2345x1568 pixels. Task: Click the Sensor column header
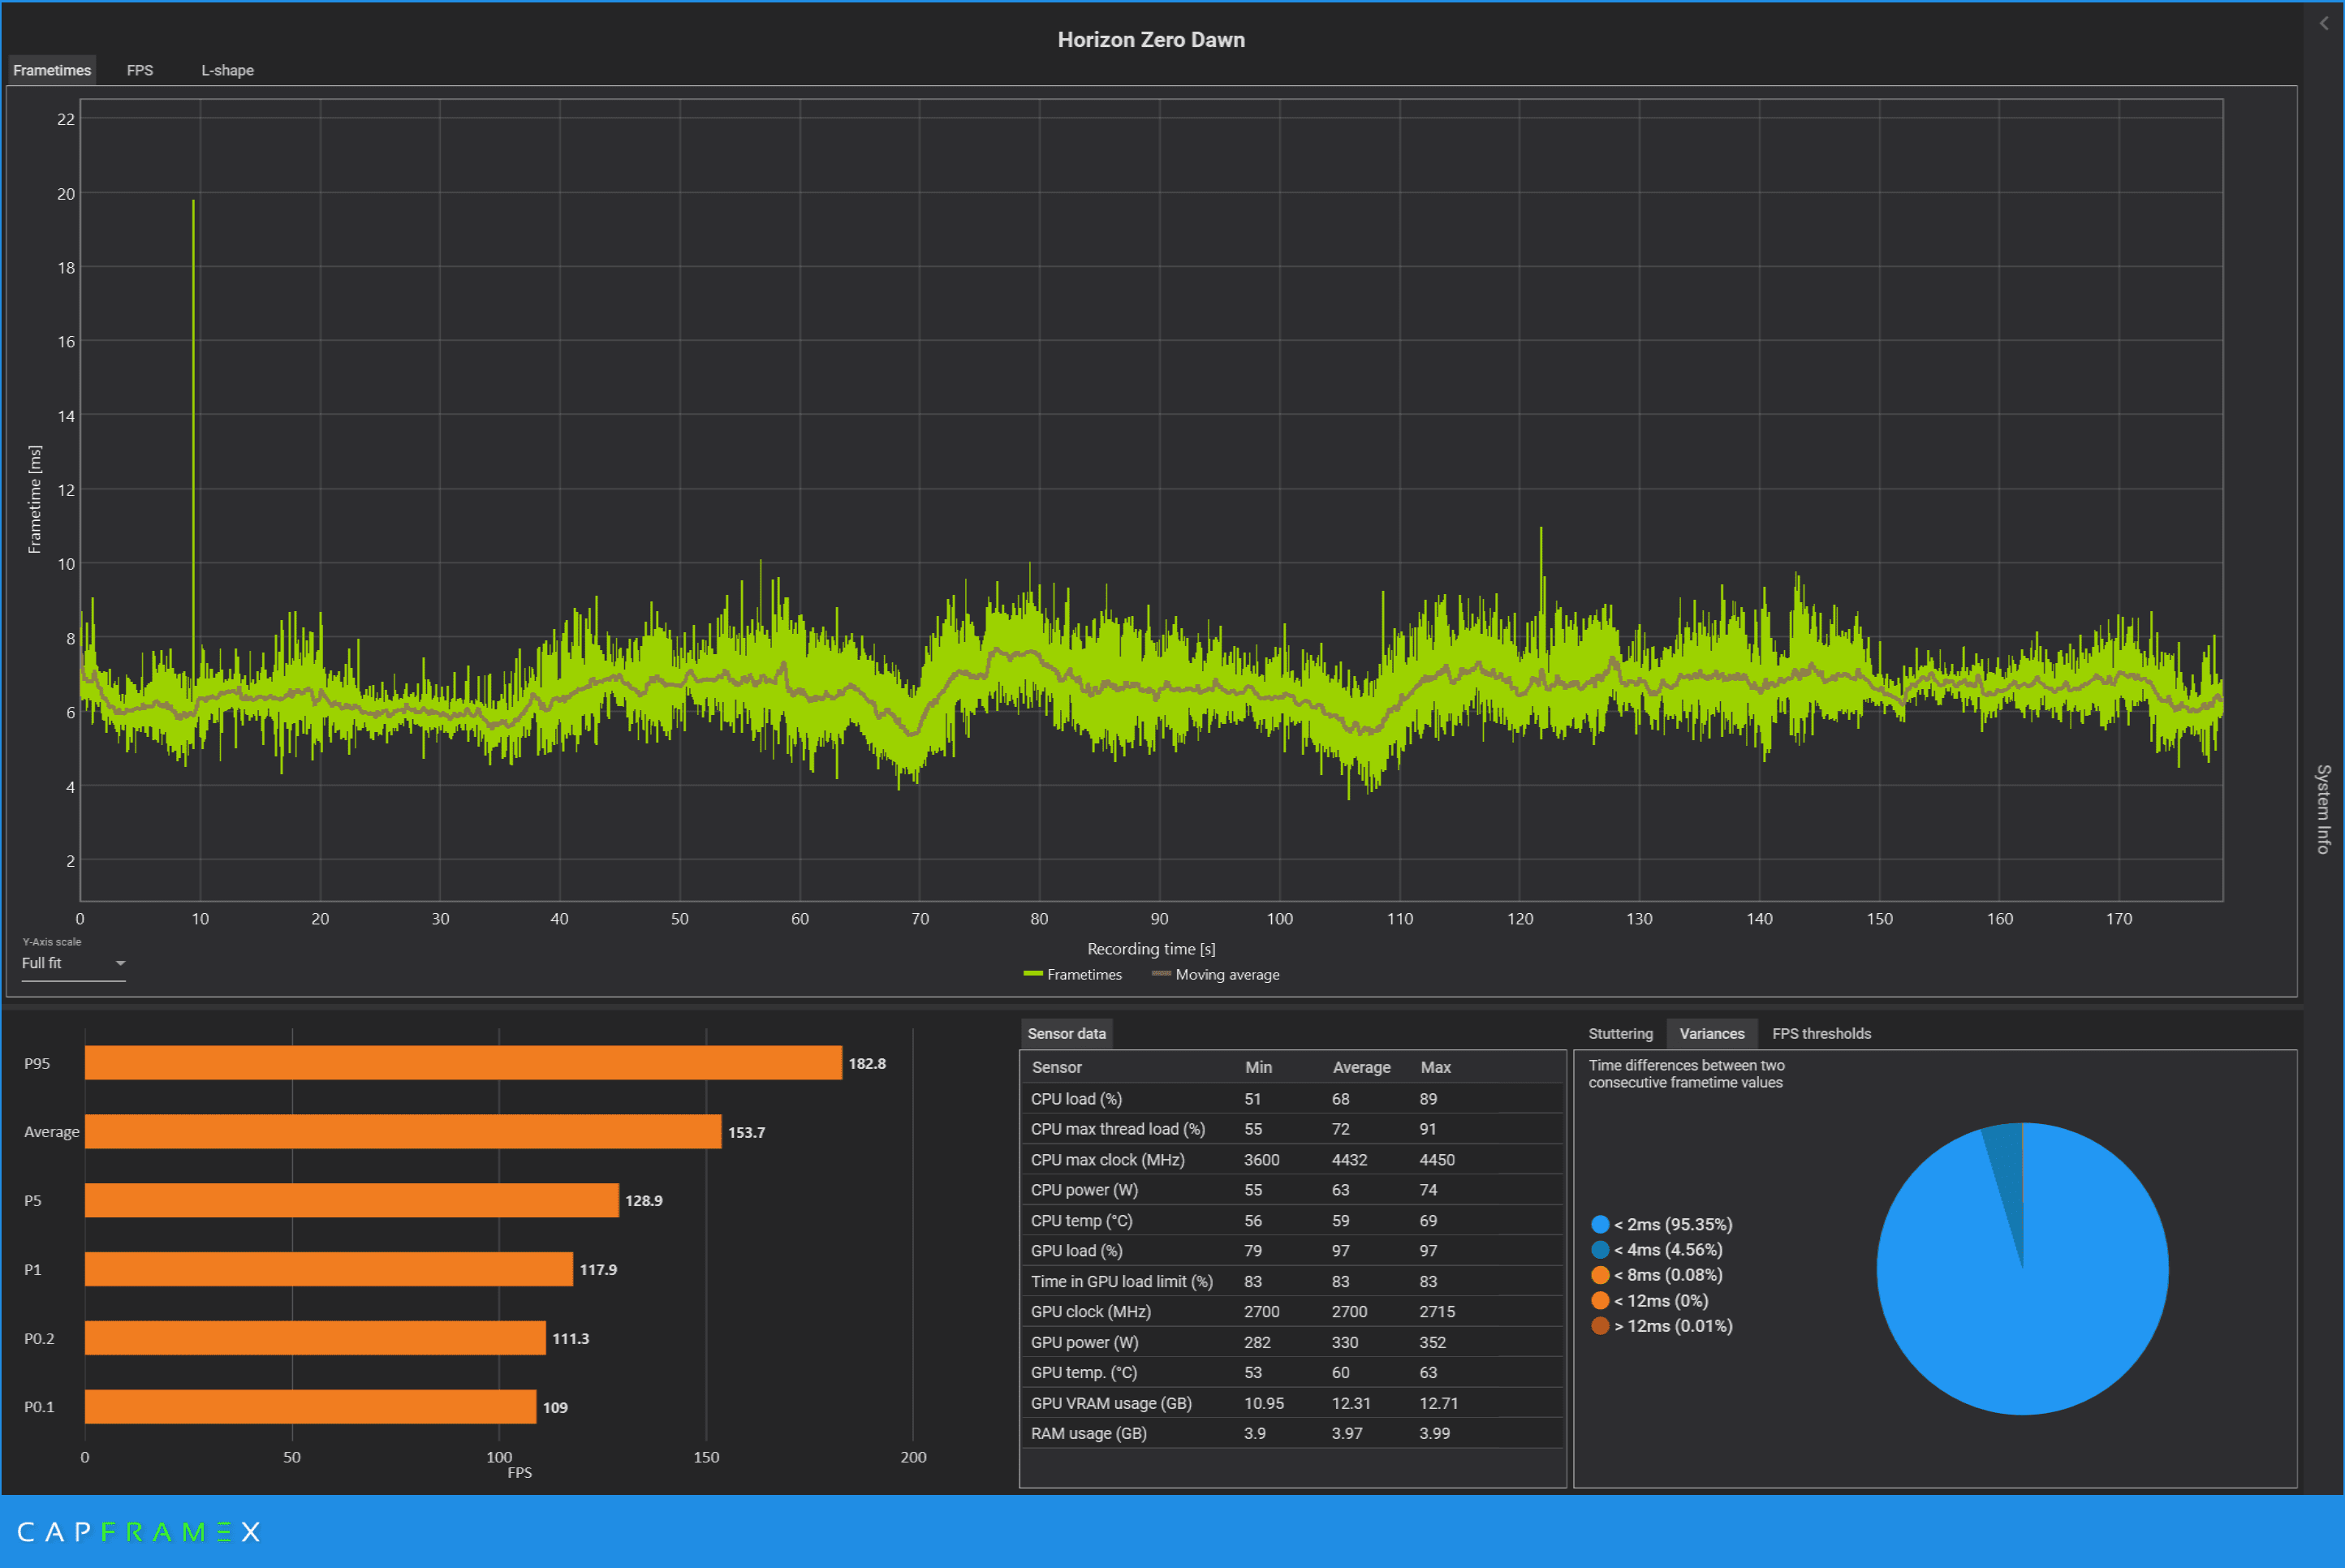click(x=1057, y=1067)
